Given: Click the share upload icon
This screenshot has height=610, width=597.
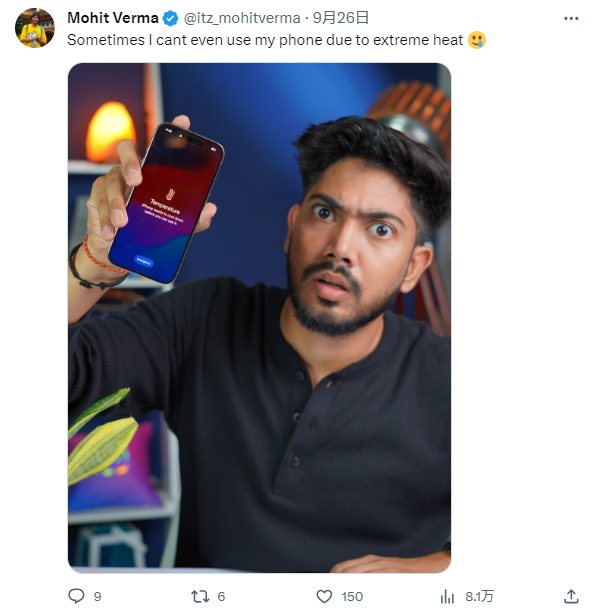Looking at the screenshot, I should (x=571, y=596).
